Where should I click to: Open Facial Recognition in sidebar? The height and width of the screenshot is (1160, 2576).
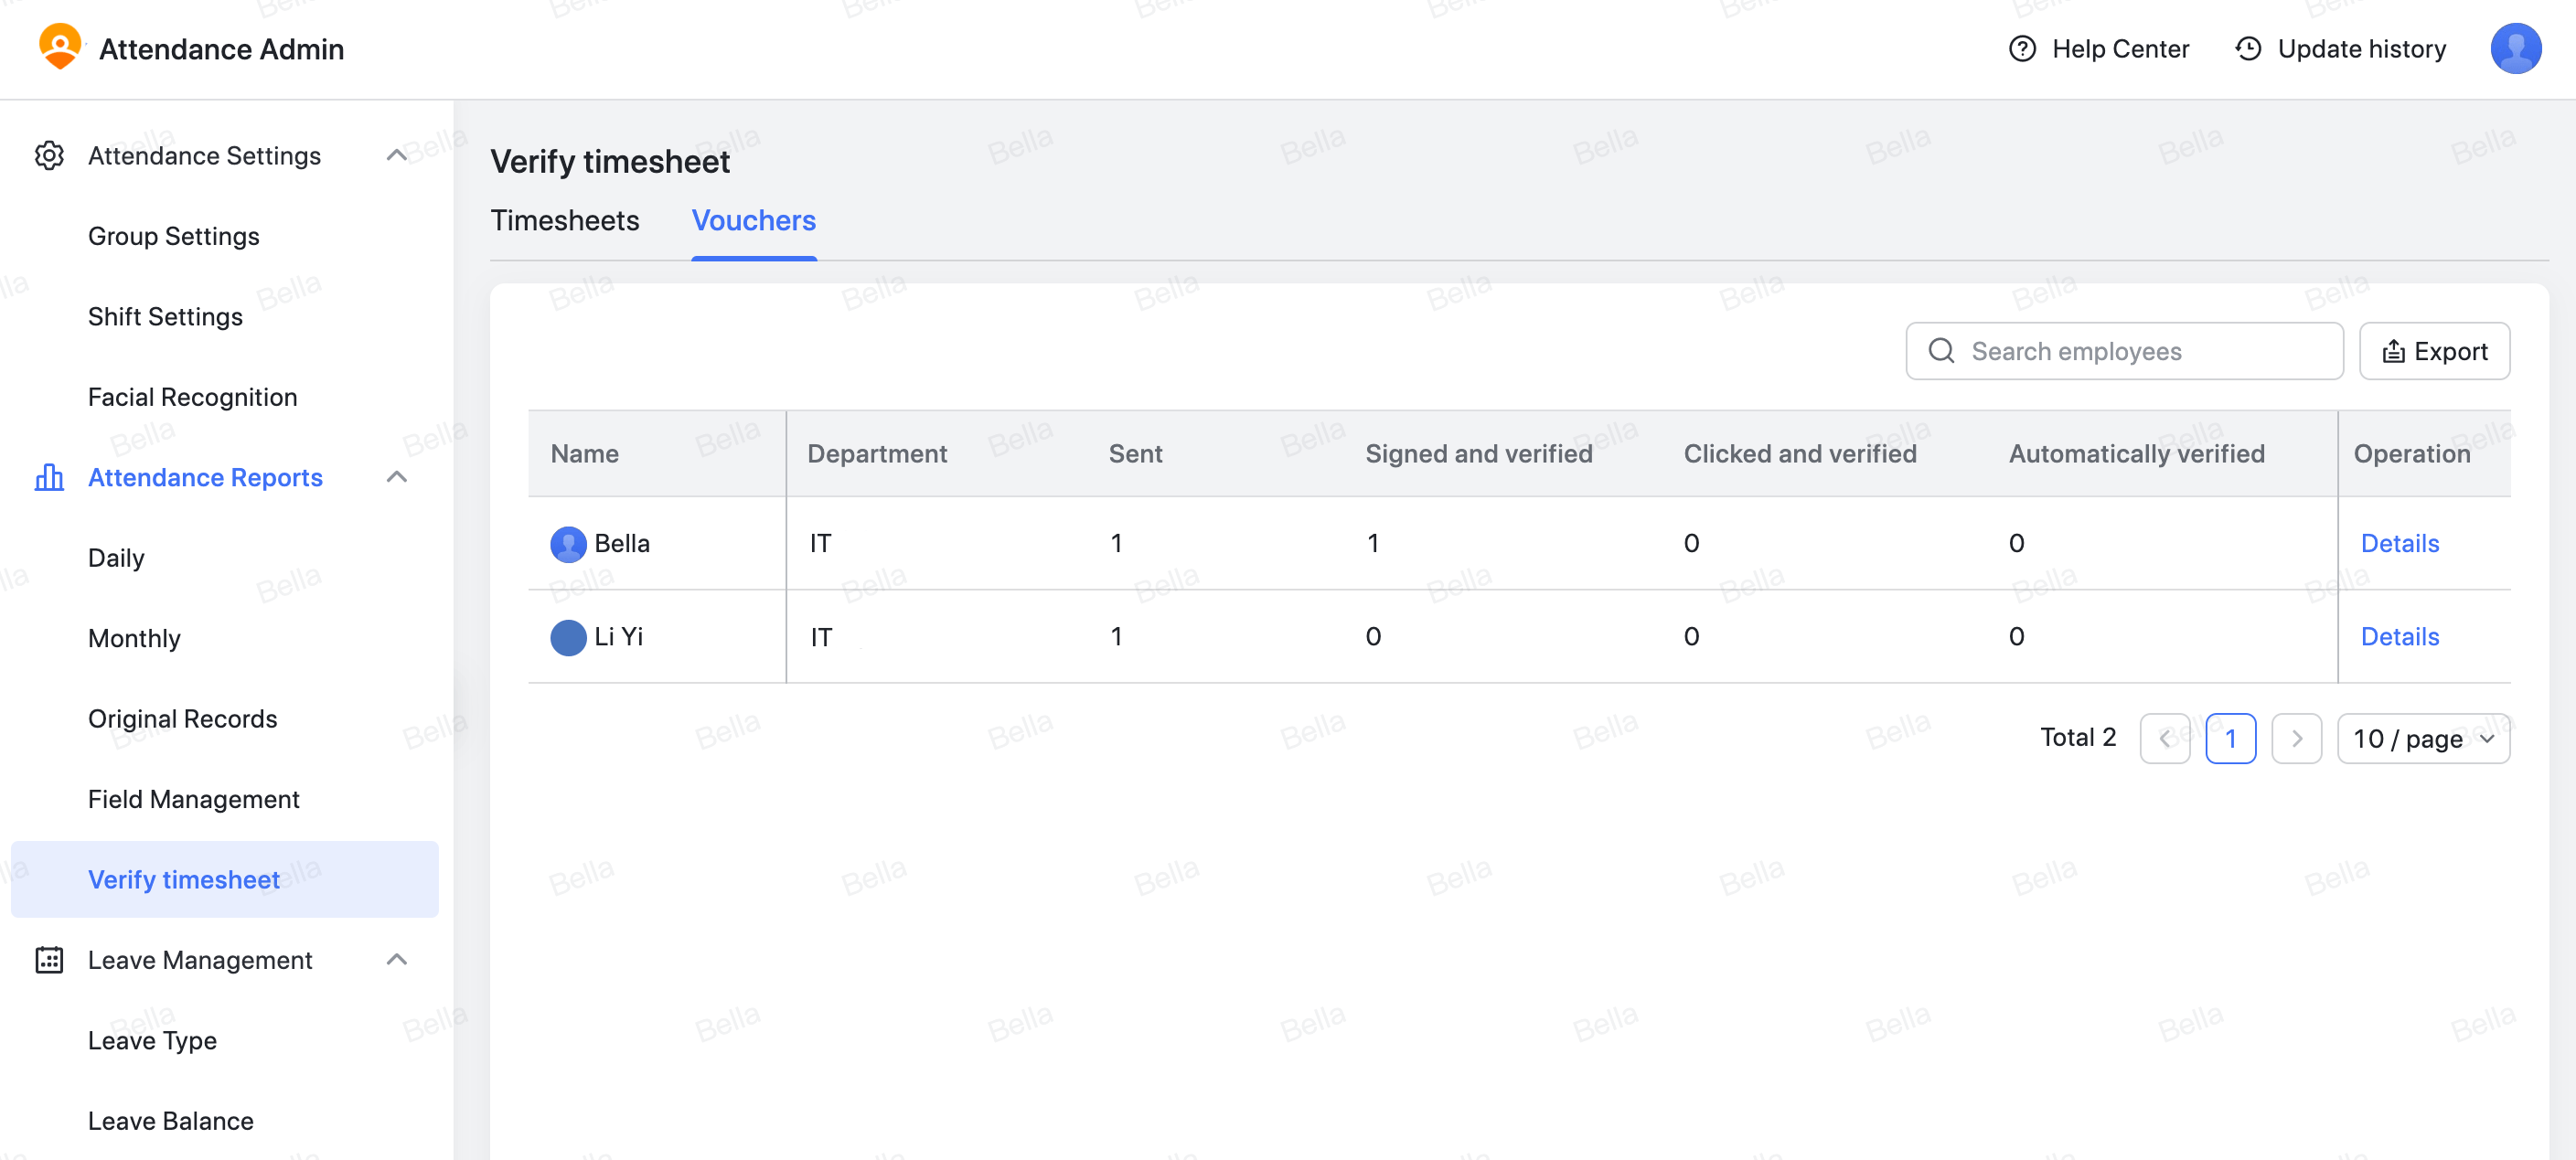click(193, 397)
